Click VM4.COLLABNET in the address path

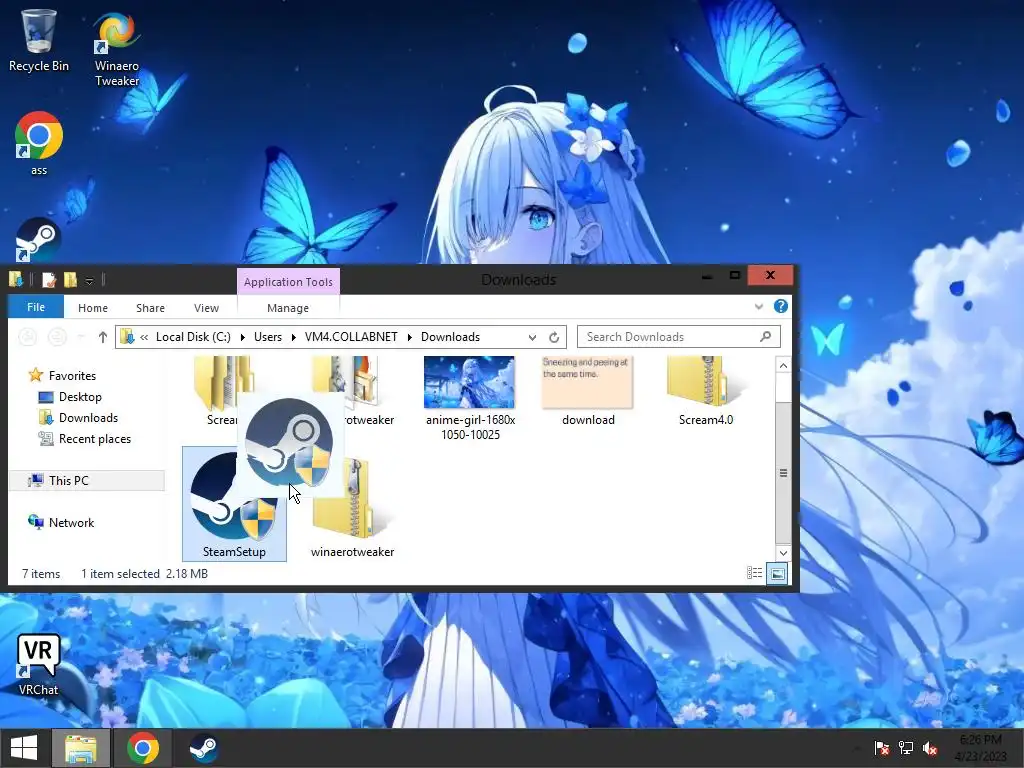(x=351, y=337)
